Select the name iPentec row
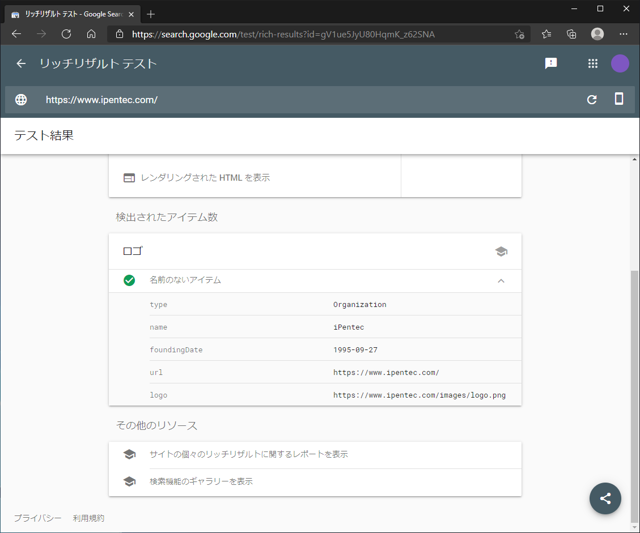 335,327
